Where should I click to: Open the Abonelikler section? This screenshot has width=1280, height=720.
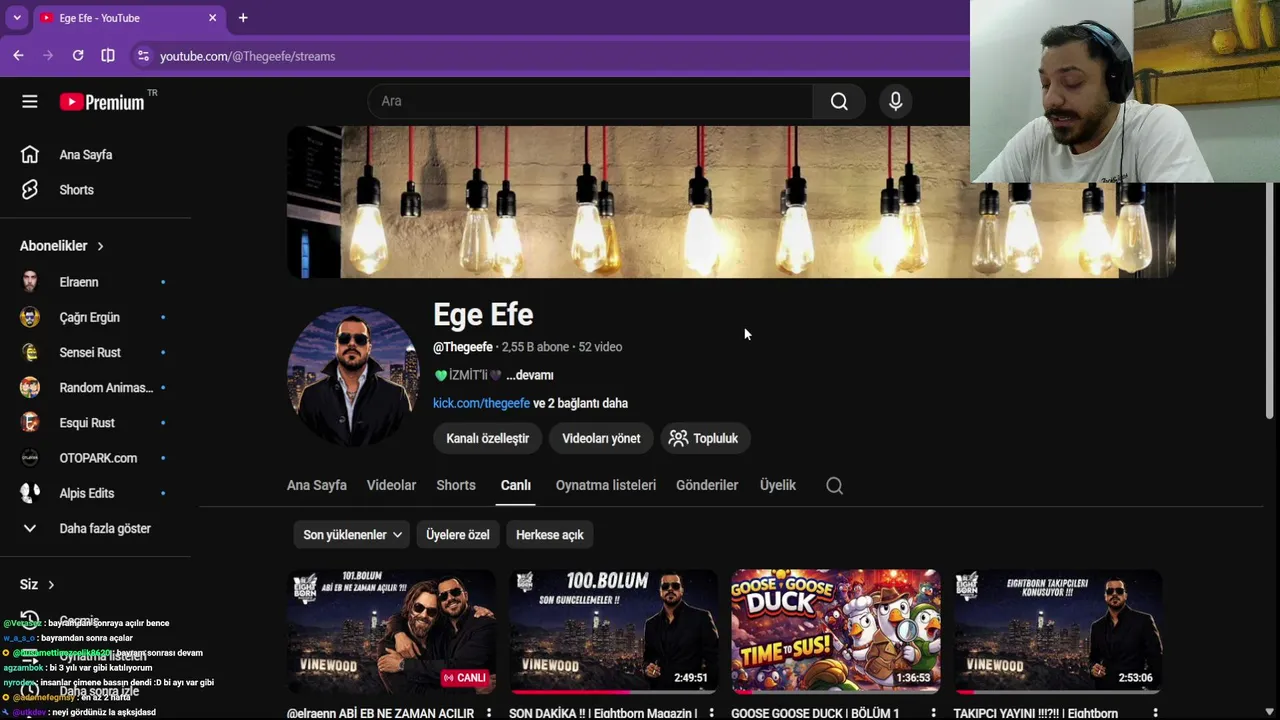(62, 246)
